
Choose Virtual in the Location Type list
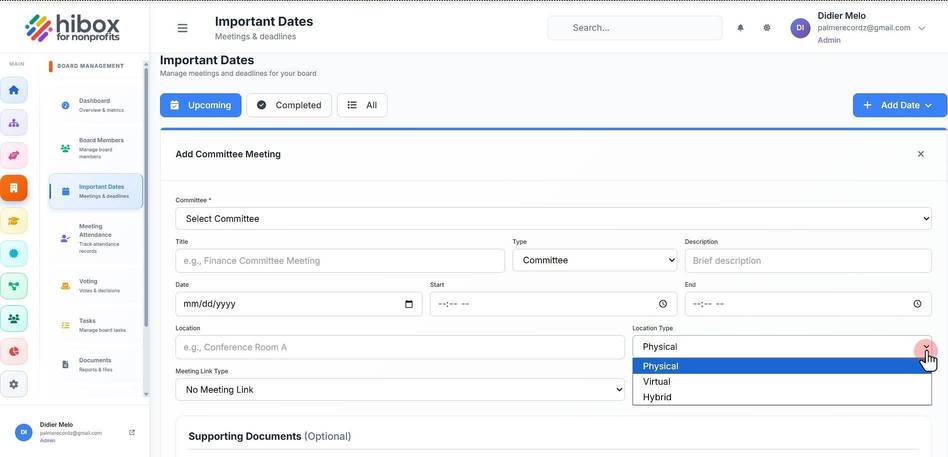coord(782,381)
